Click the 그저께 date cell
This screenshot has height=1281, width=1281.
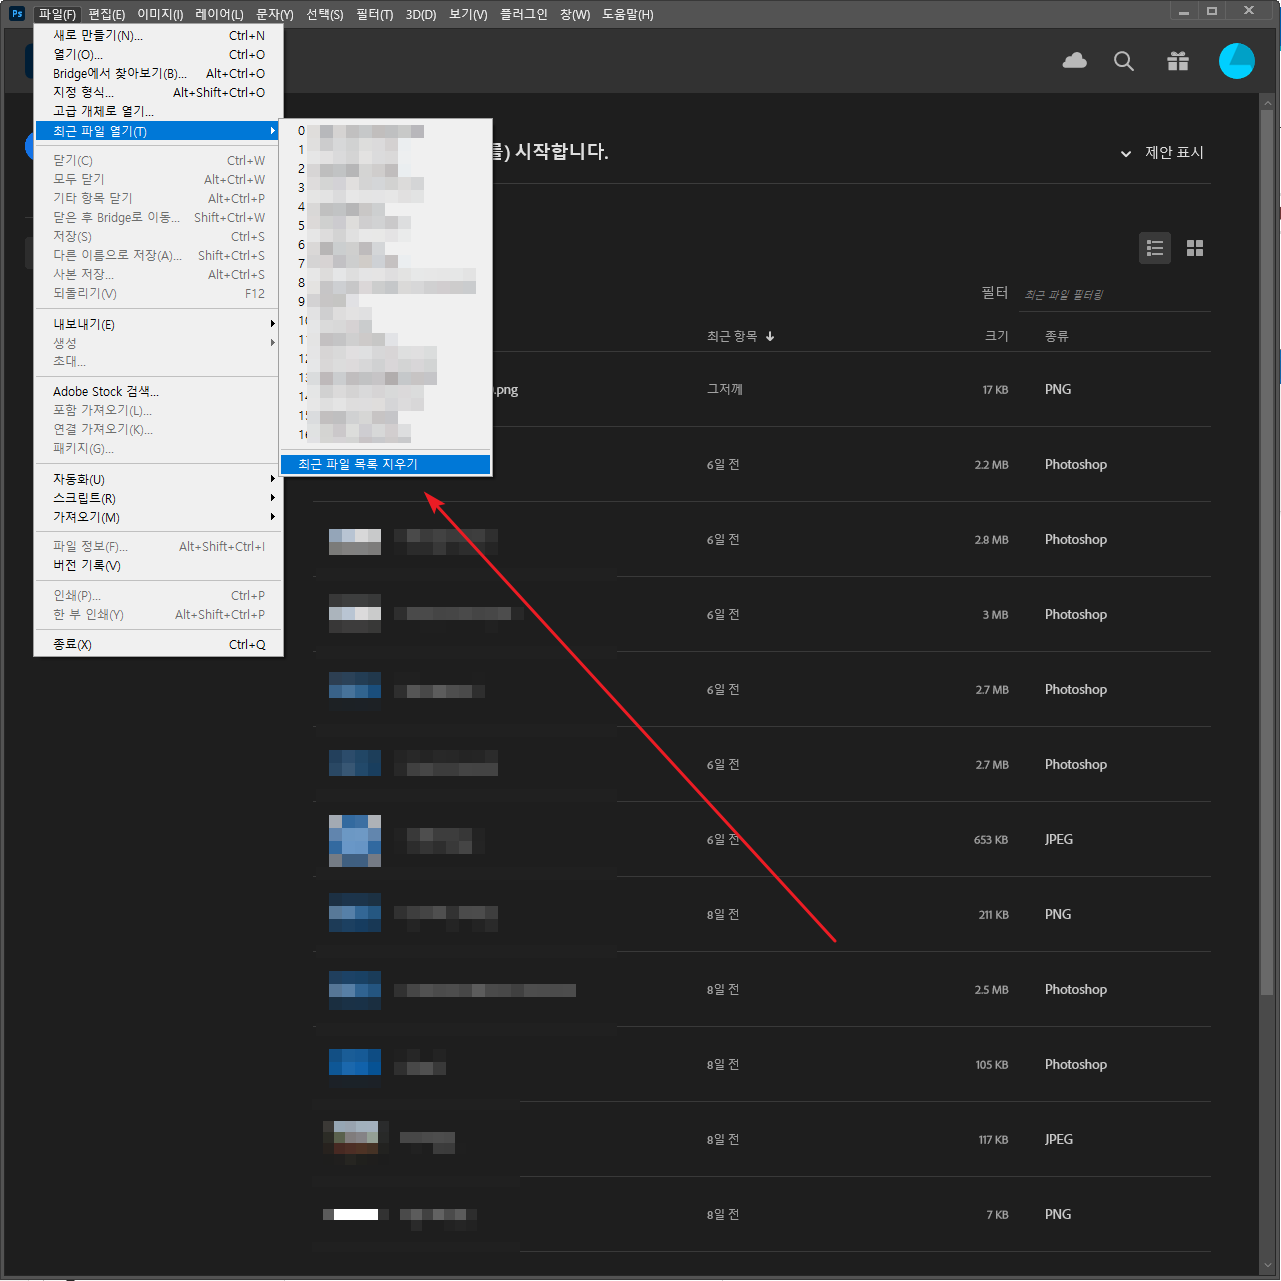coord(724,389)
